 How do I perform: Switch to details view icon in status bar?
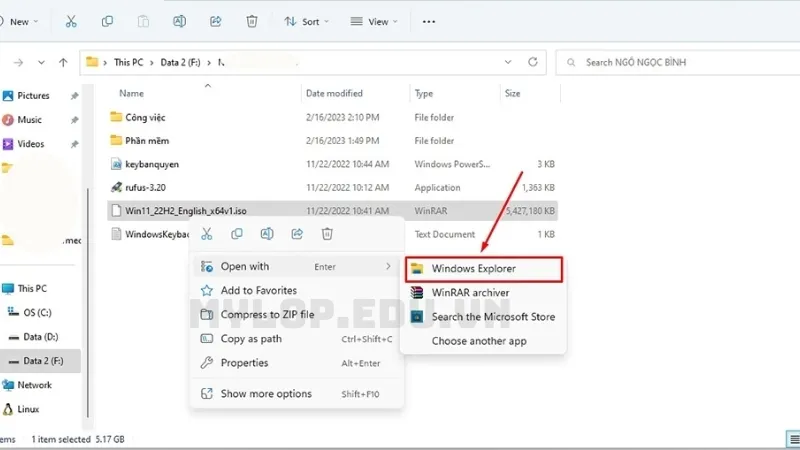coord(793,439)
